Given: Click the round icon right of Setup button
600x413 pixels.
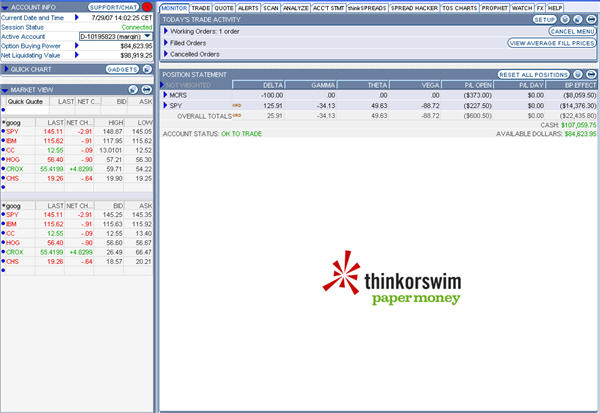Looking at the screenshot, I should (566, 19).
